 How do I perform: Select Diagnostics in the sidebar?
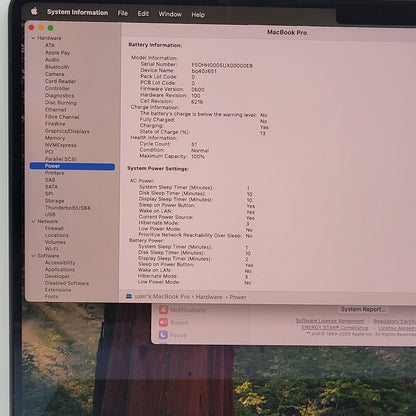pos(59,95)
